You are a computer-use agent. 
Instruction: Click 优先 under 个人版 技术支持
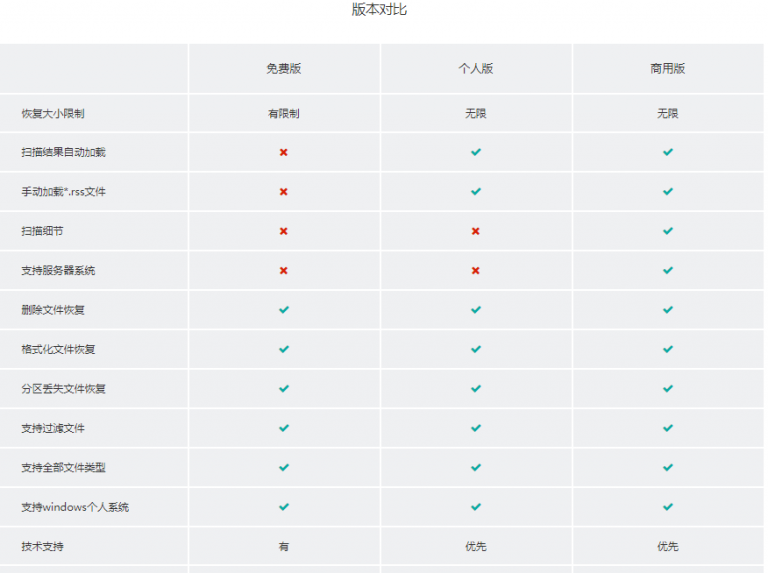pos(476,547)
